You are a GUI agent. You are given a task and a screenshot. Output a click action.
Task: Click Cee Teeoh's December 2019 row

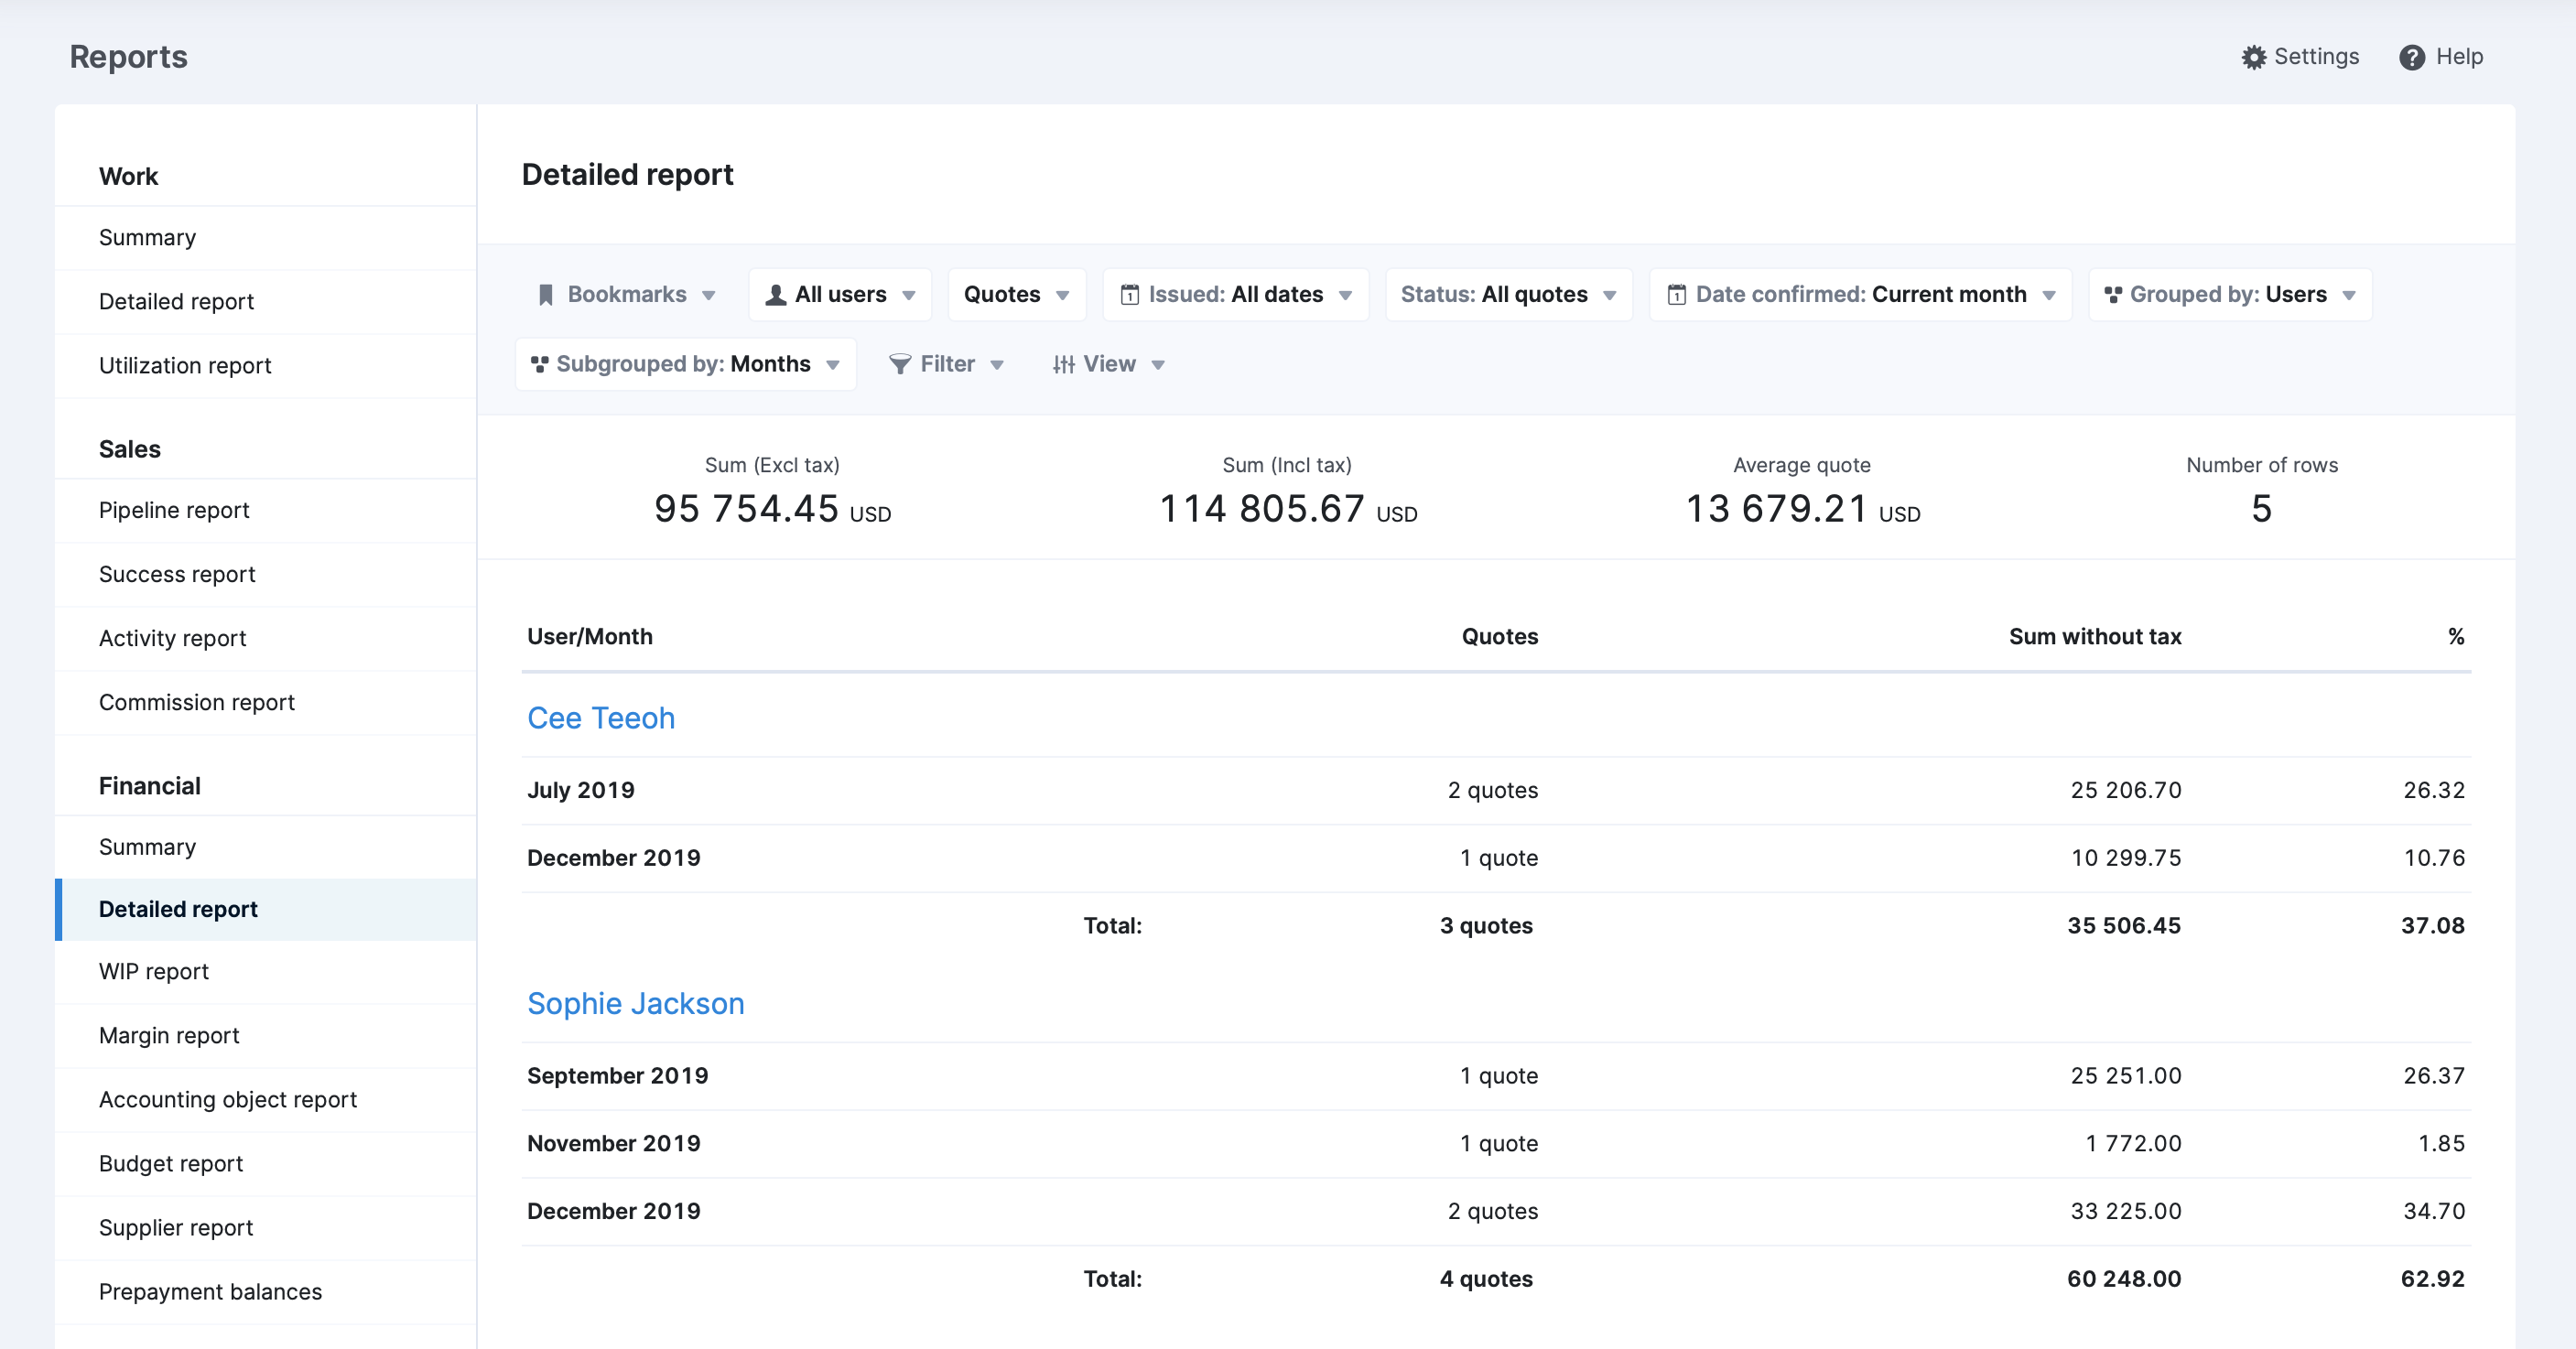[1496, 859]
